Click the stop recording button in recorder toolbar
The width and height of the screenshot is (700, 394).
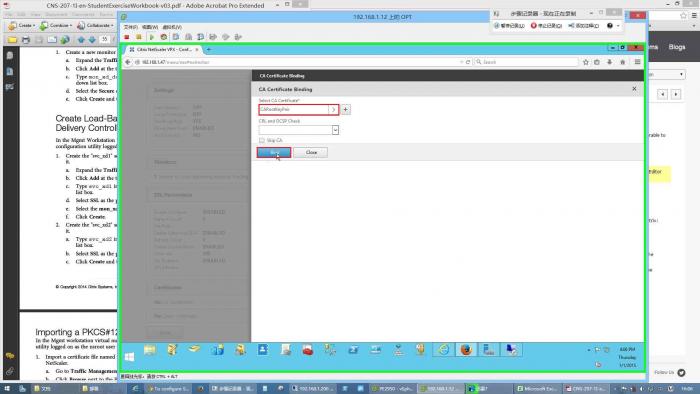coord(546,26)
